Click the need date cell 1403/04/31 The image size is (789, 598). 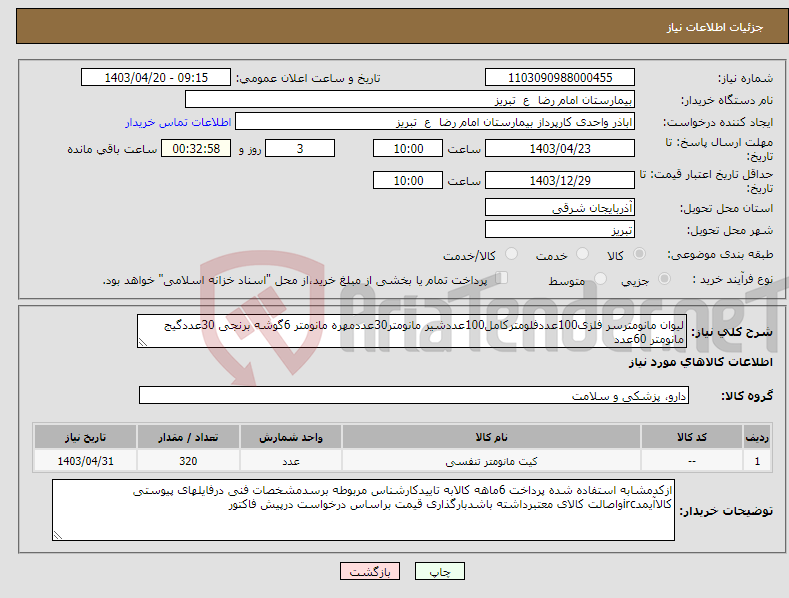click(x=86, y=461)
